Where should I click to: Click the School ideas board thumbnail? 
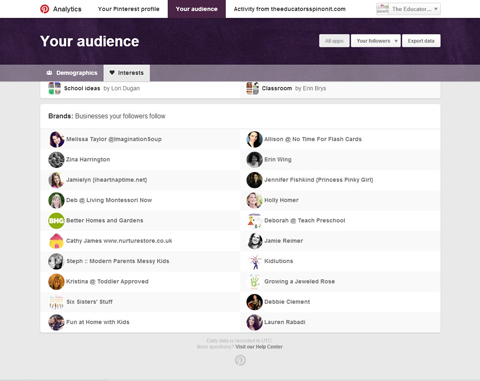pyautogui.click(x=55, y=88)
